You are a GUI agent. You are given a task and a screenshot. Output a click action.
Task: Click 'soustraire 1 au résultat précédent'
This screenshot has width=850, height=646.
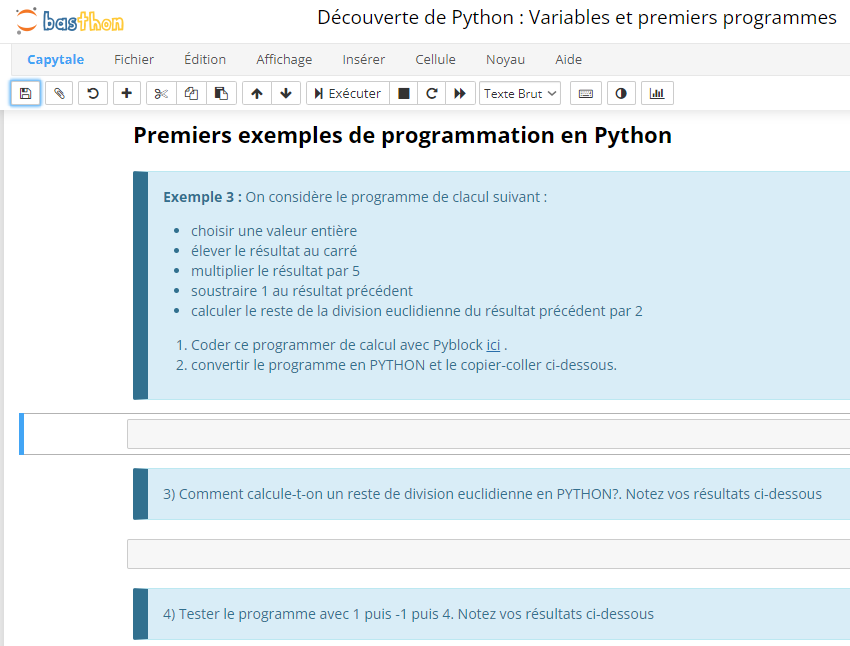(x=302, y=291)
